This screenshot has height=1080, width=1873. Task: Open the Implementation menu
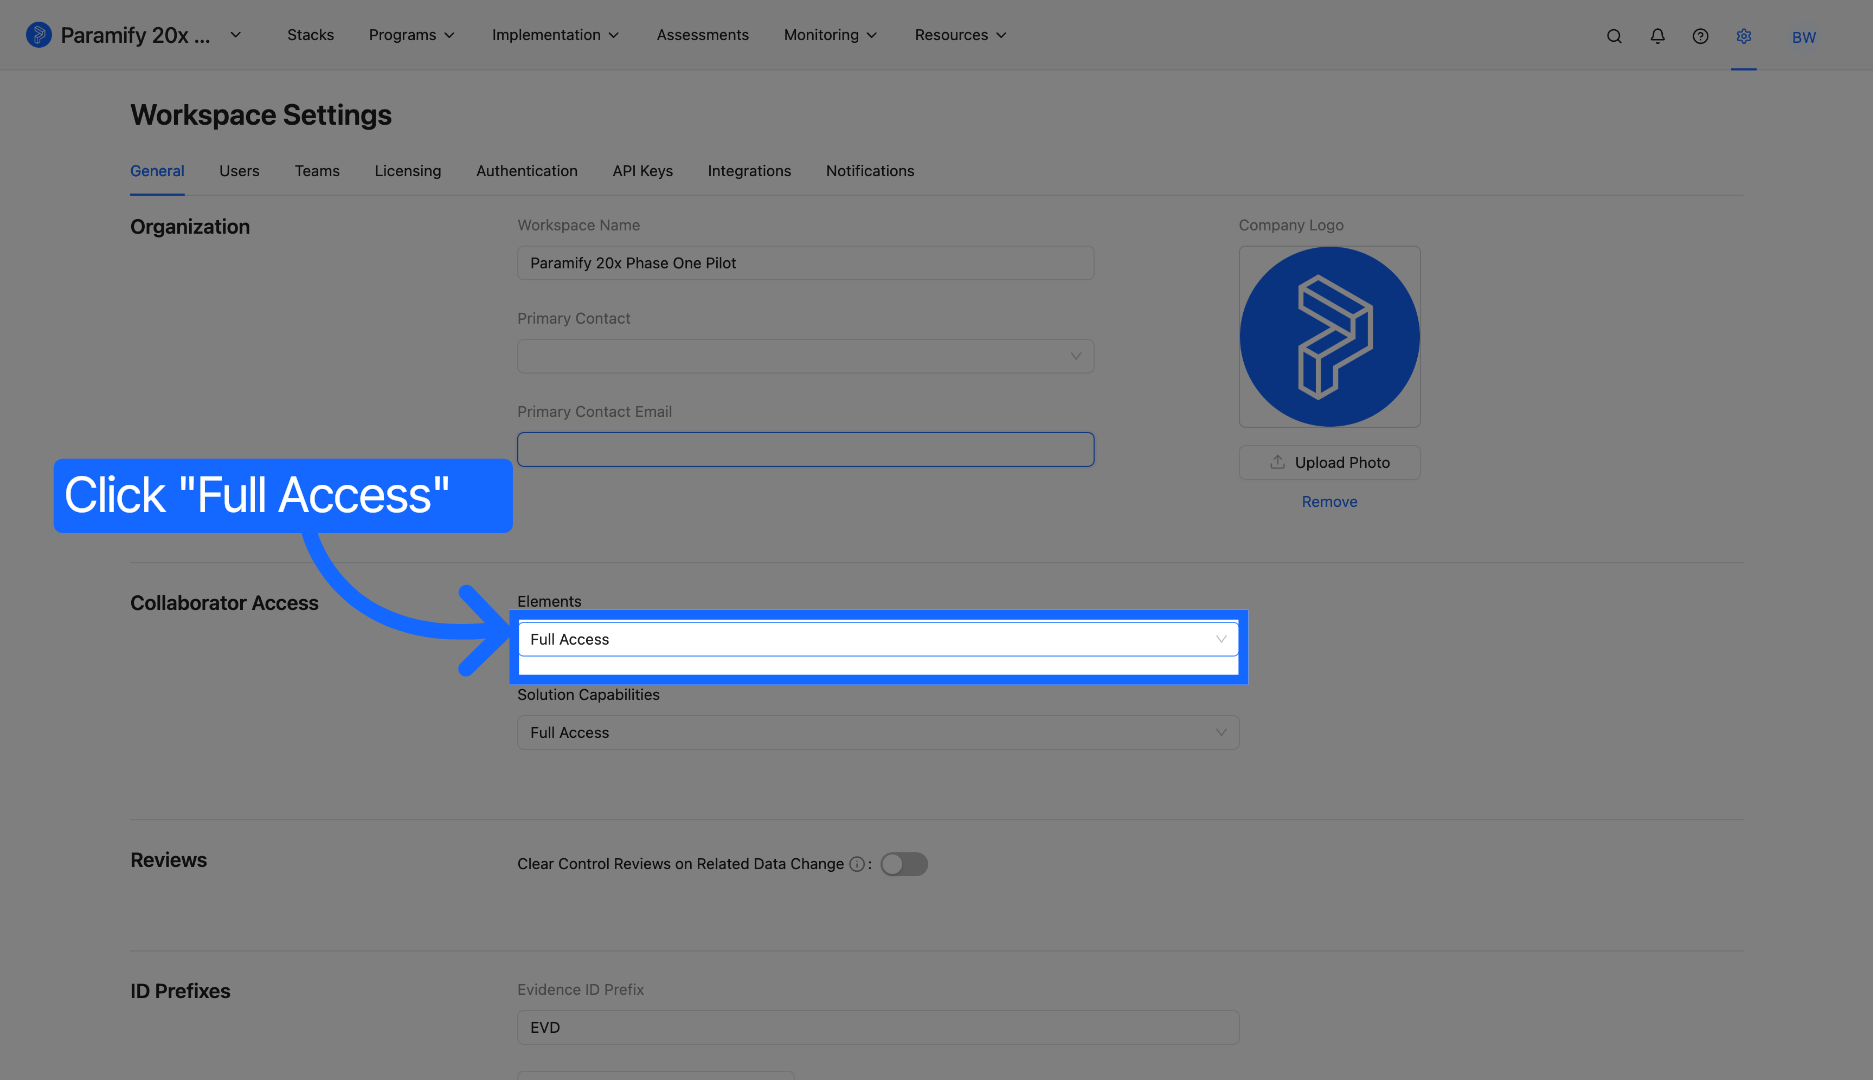[x=555, y=35]
